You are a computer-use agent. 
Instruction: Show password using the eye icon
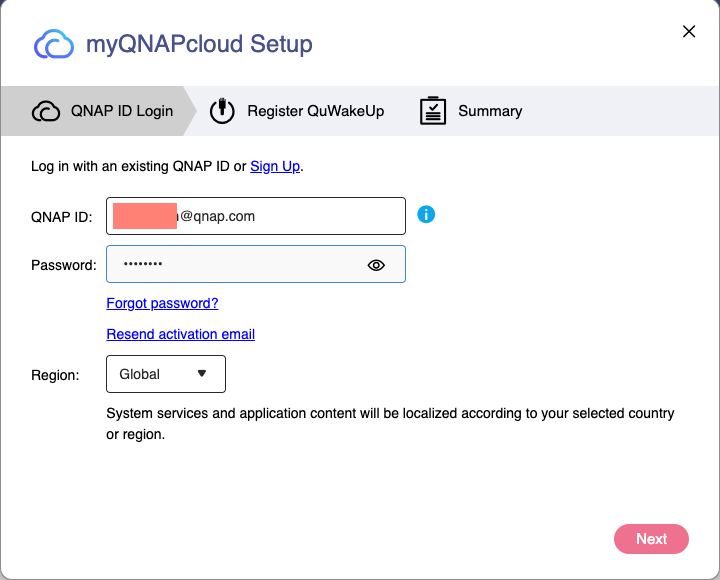coord(376,265)
